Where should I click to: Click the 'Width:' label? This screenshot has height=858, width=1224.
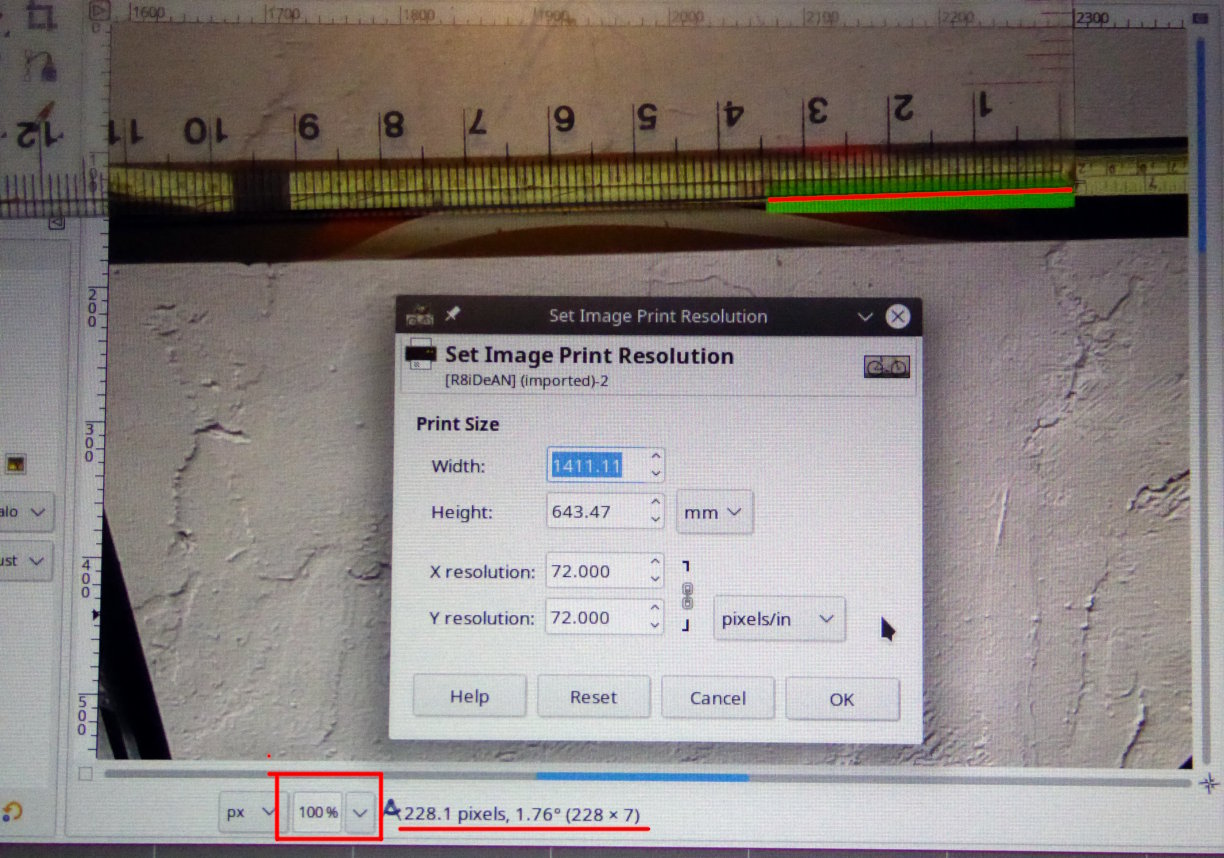point(458,466)
